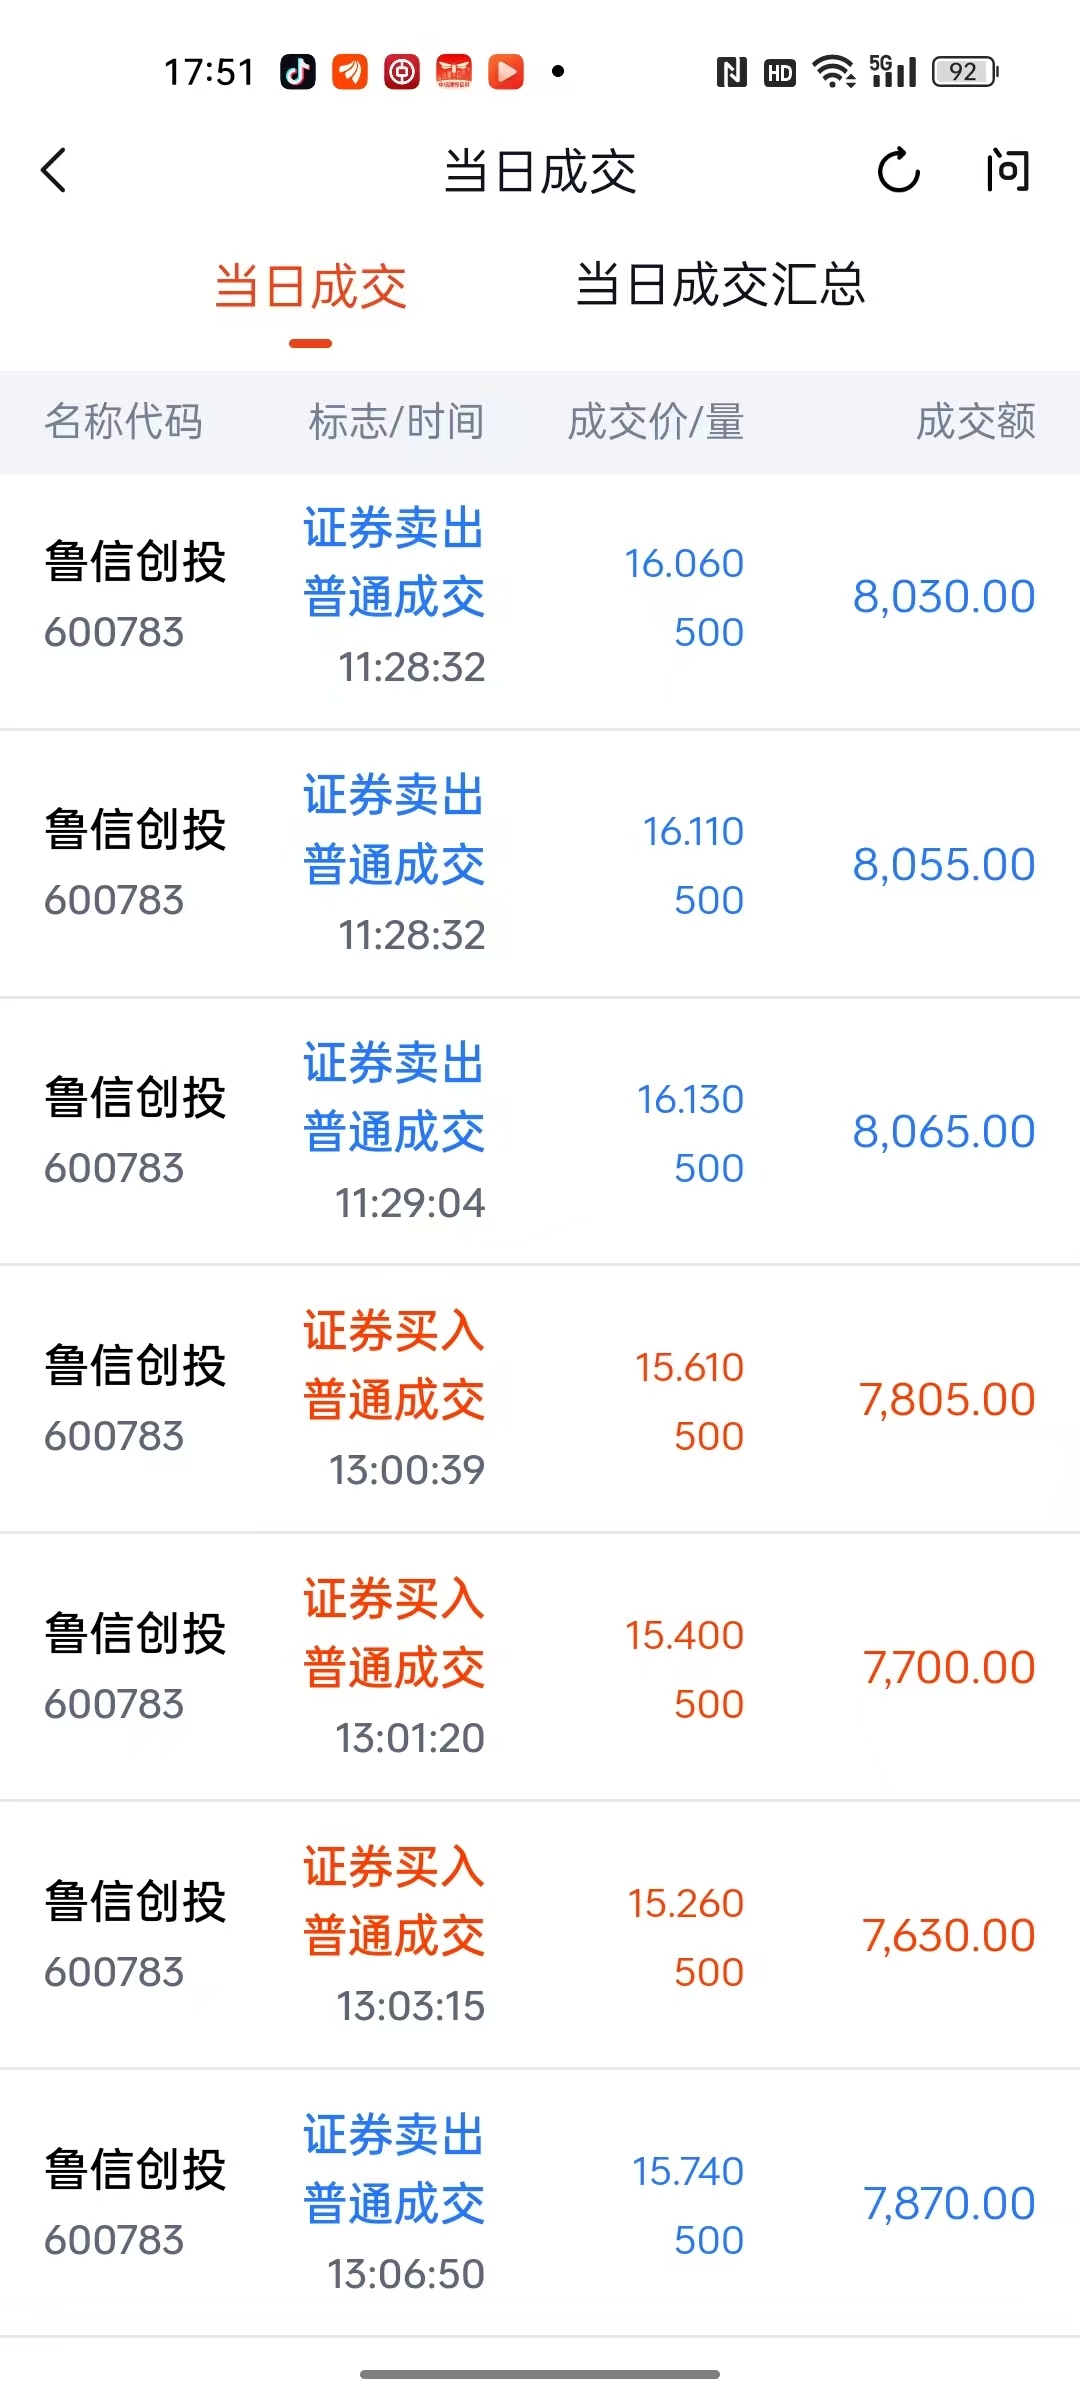1080x2400 pixels.
Task: Tap the TikTok status bar icon
Action: coord(297,72)
